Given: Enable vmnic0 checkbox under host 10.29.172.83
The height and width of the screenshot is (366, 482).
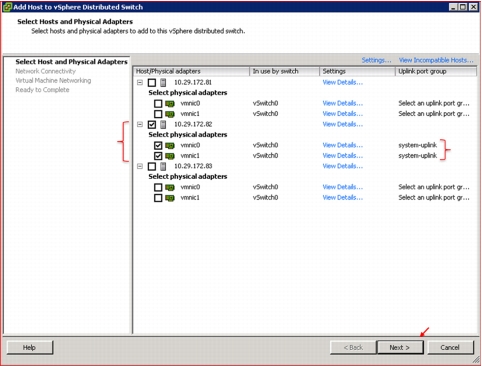Looking at the screenshot, I should click(x=158, y=187).
